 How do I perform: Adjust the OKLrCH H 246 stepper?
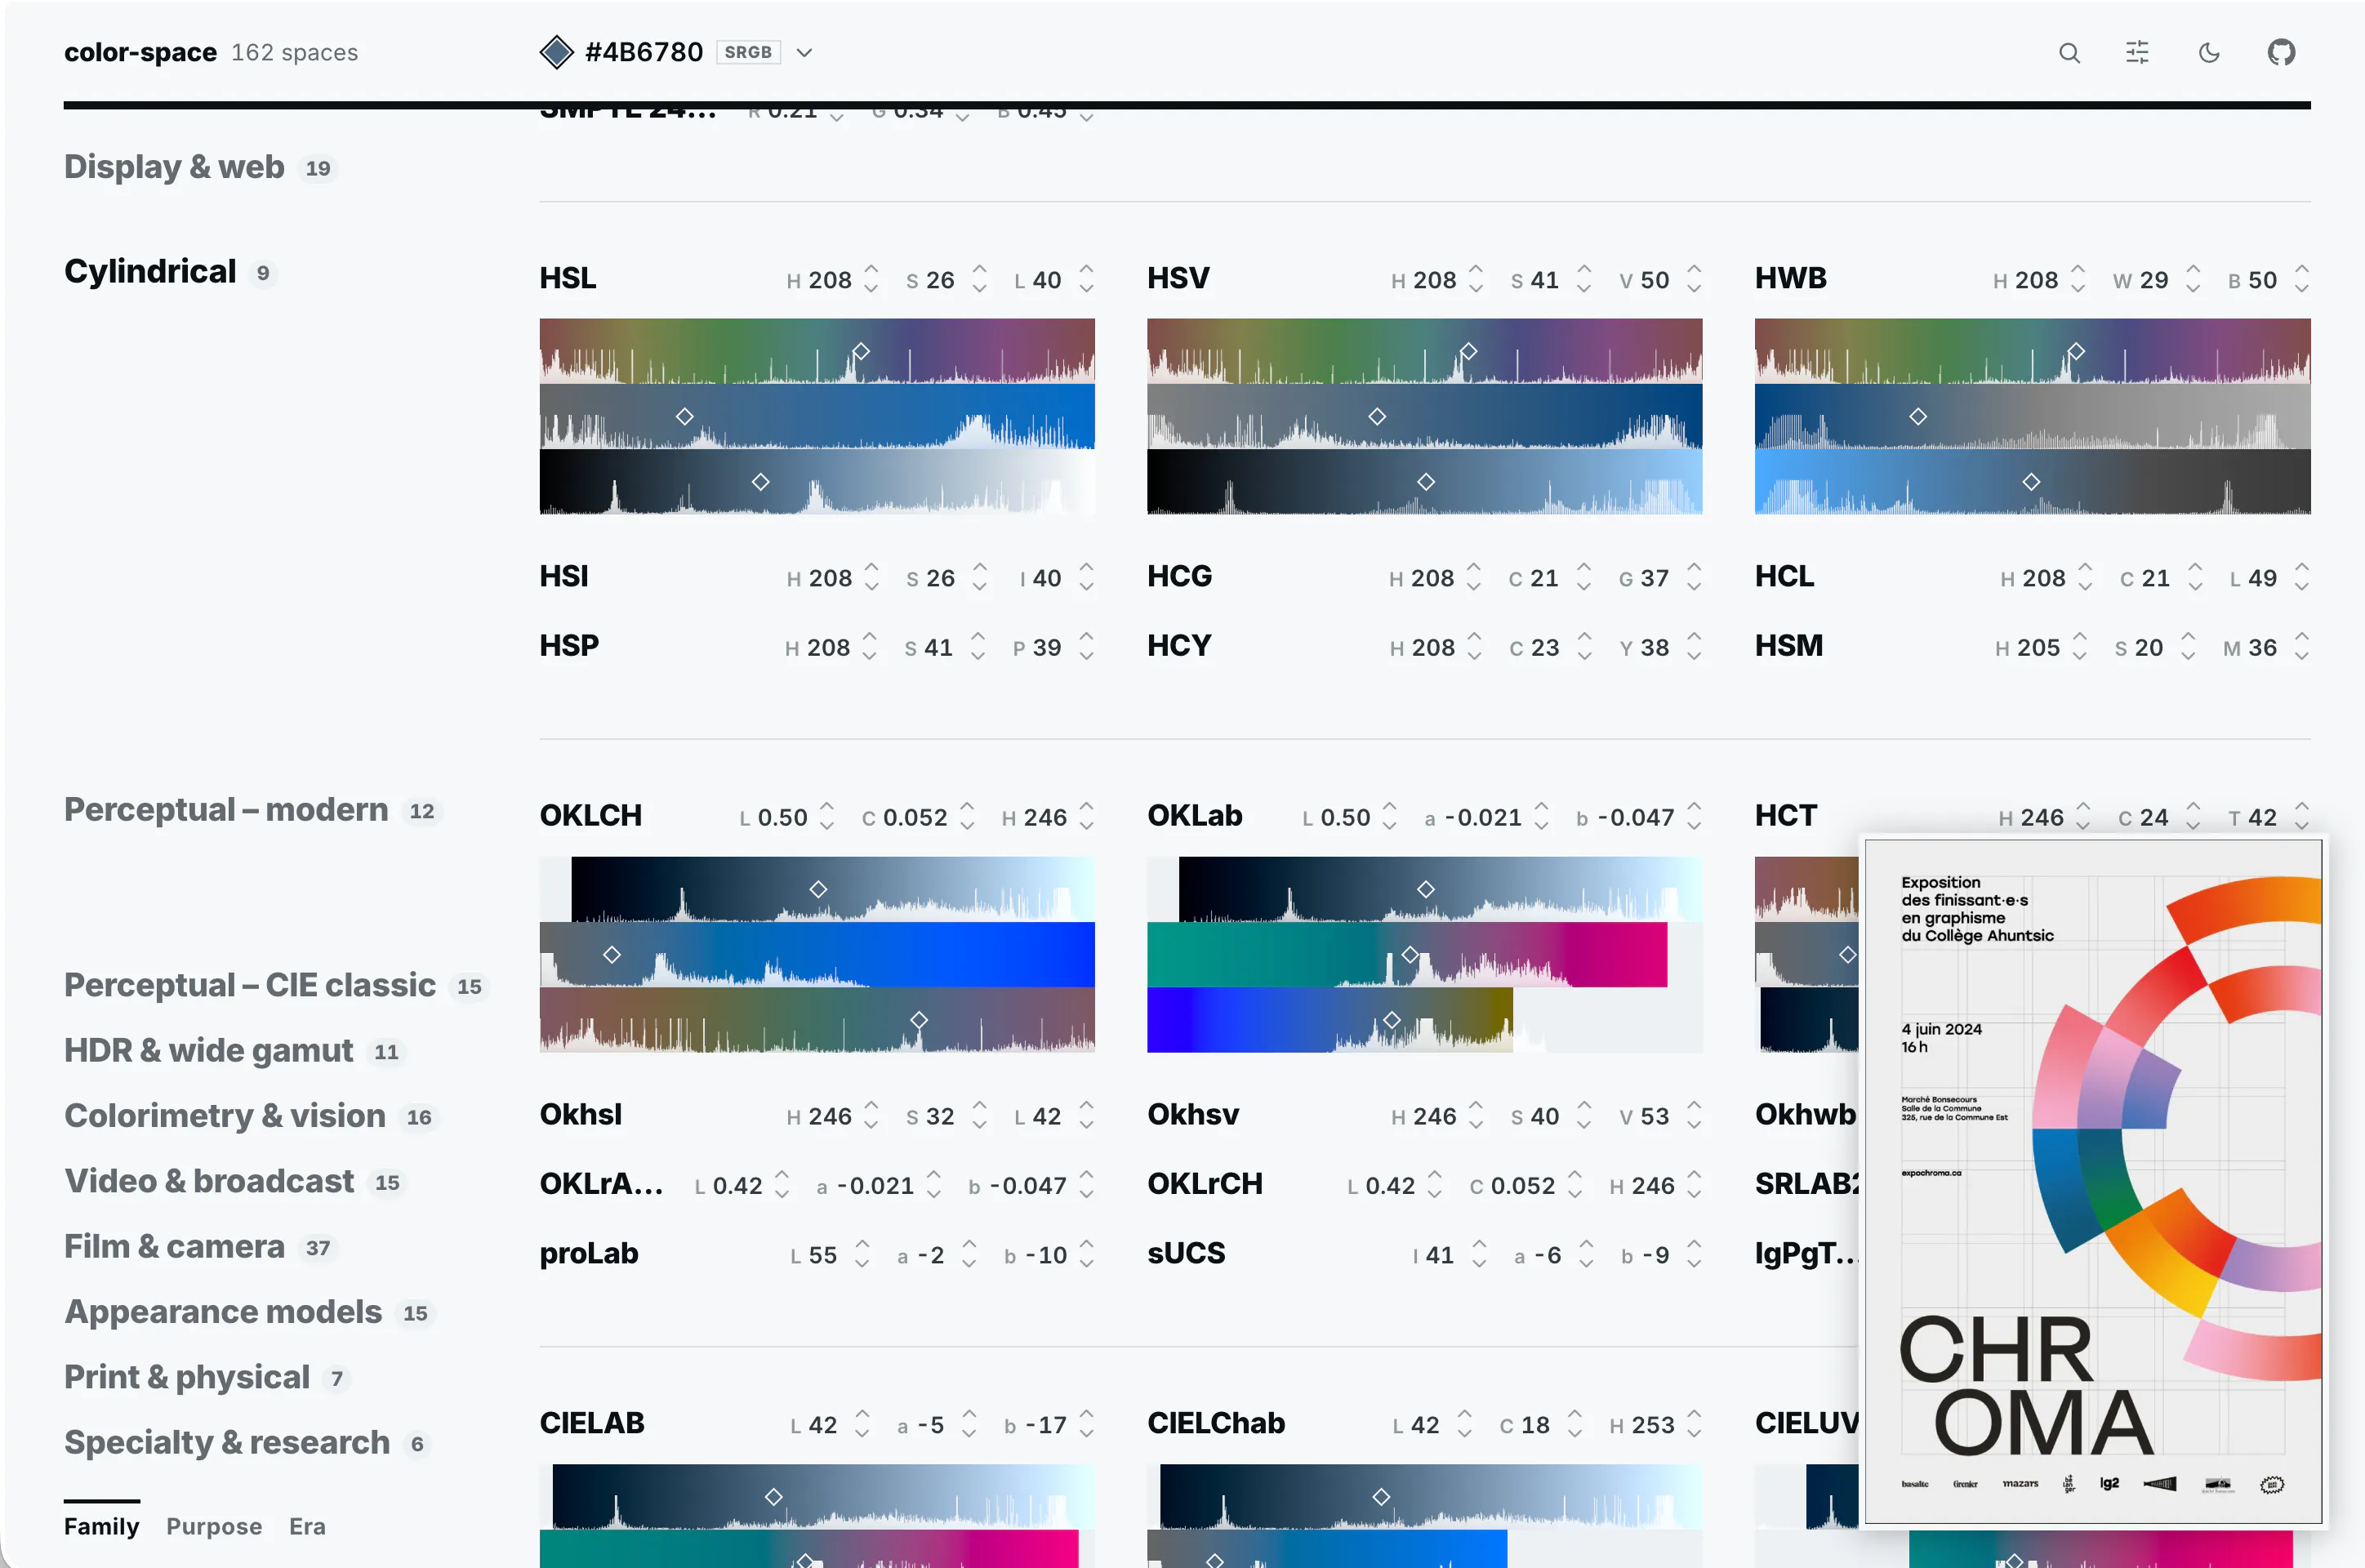1694,1186
